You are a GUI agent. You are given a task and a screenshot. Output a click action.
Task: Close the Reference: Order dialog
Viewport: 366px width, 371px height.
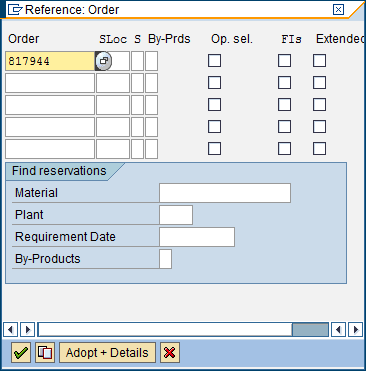click(x=338, y=9)
